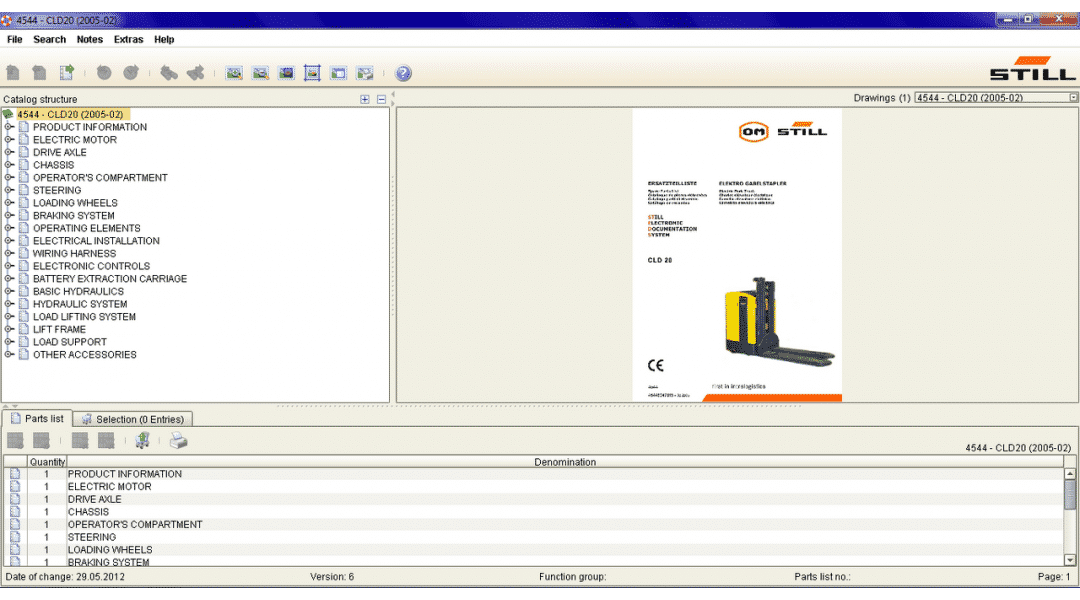Click the Quantity column header
The height and width of the screenshot is (600, 1080).
point(47,462)
